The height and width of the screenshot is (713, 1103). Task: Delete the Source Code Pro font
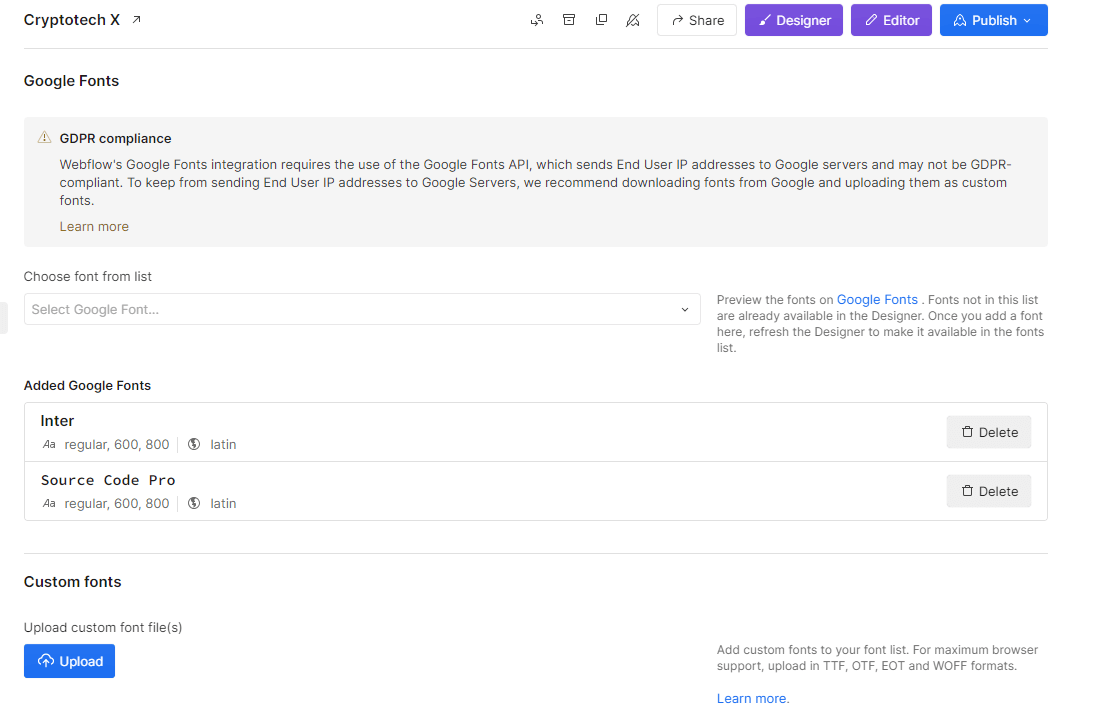pyautogui.click(x=988, y=491)
